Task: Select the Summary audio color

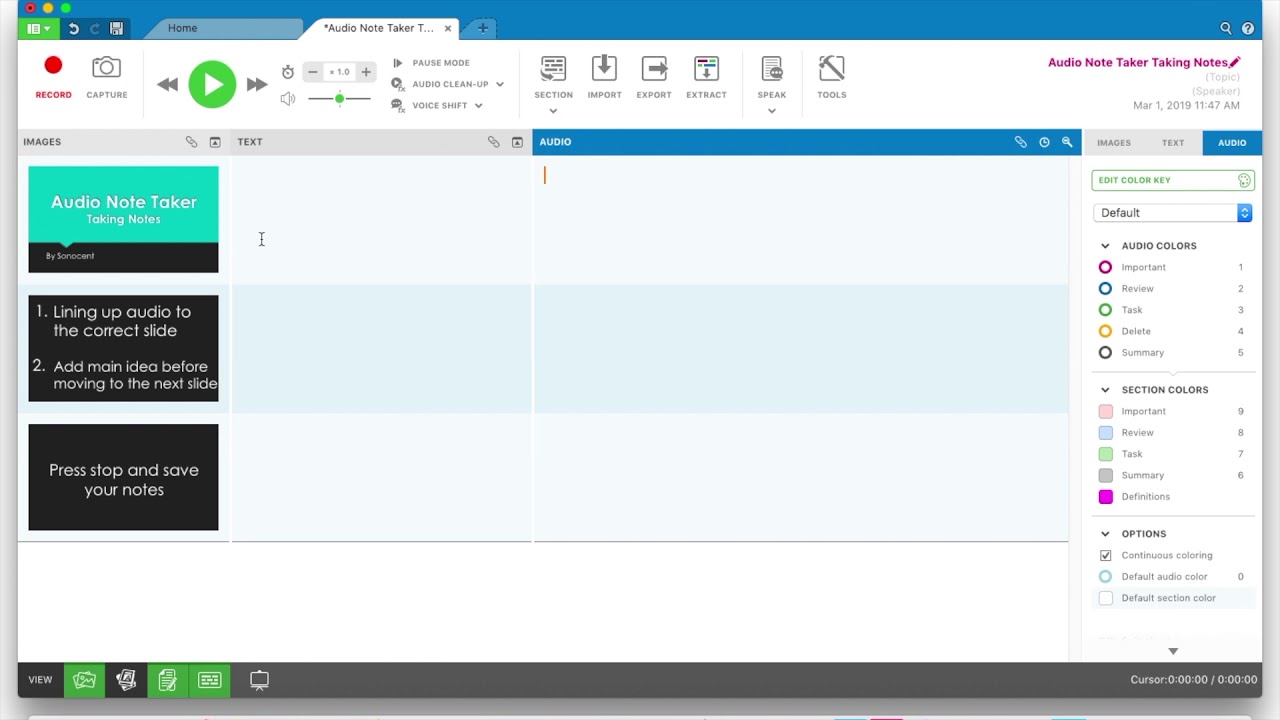Action: pos(1105,352)
